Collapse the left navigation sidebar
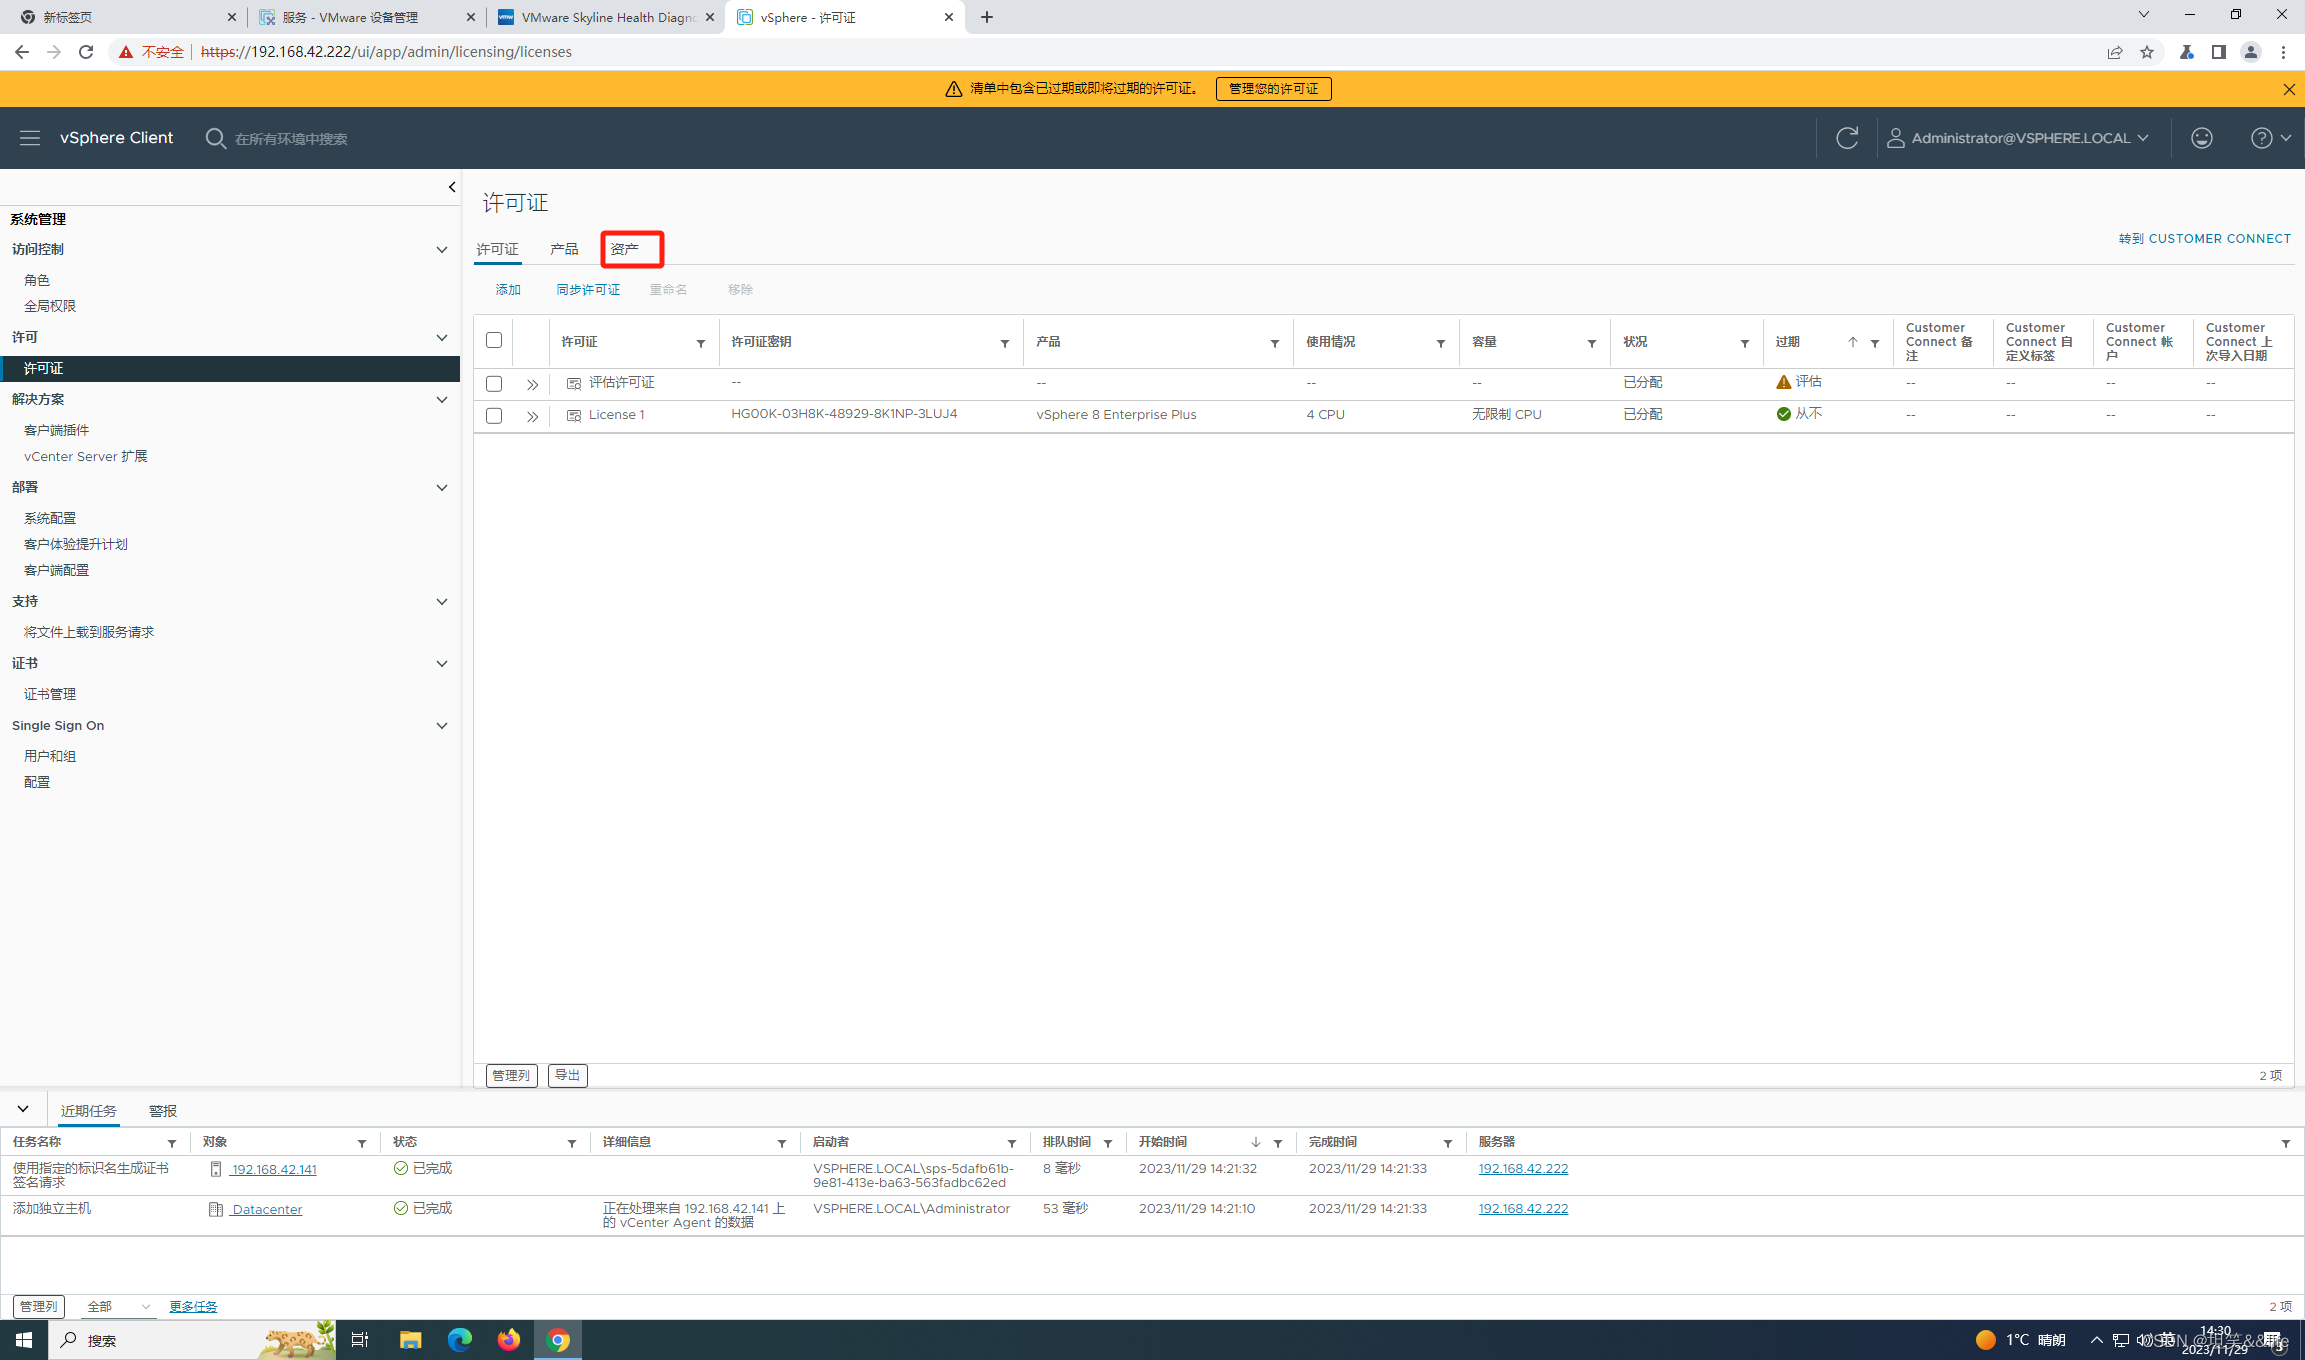 (x=452, y=187)
